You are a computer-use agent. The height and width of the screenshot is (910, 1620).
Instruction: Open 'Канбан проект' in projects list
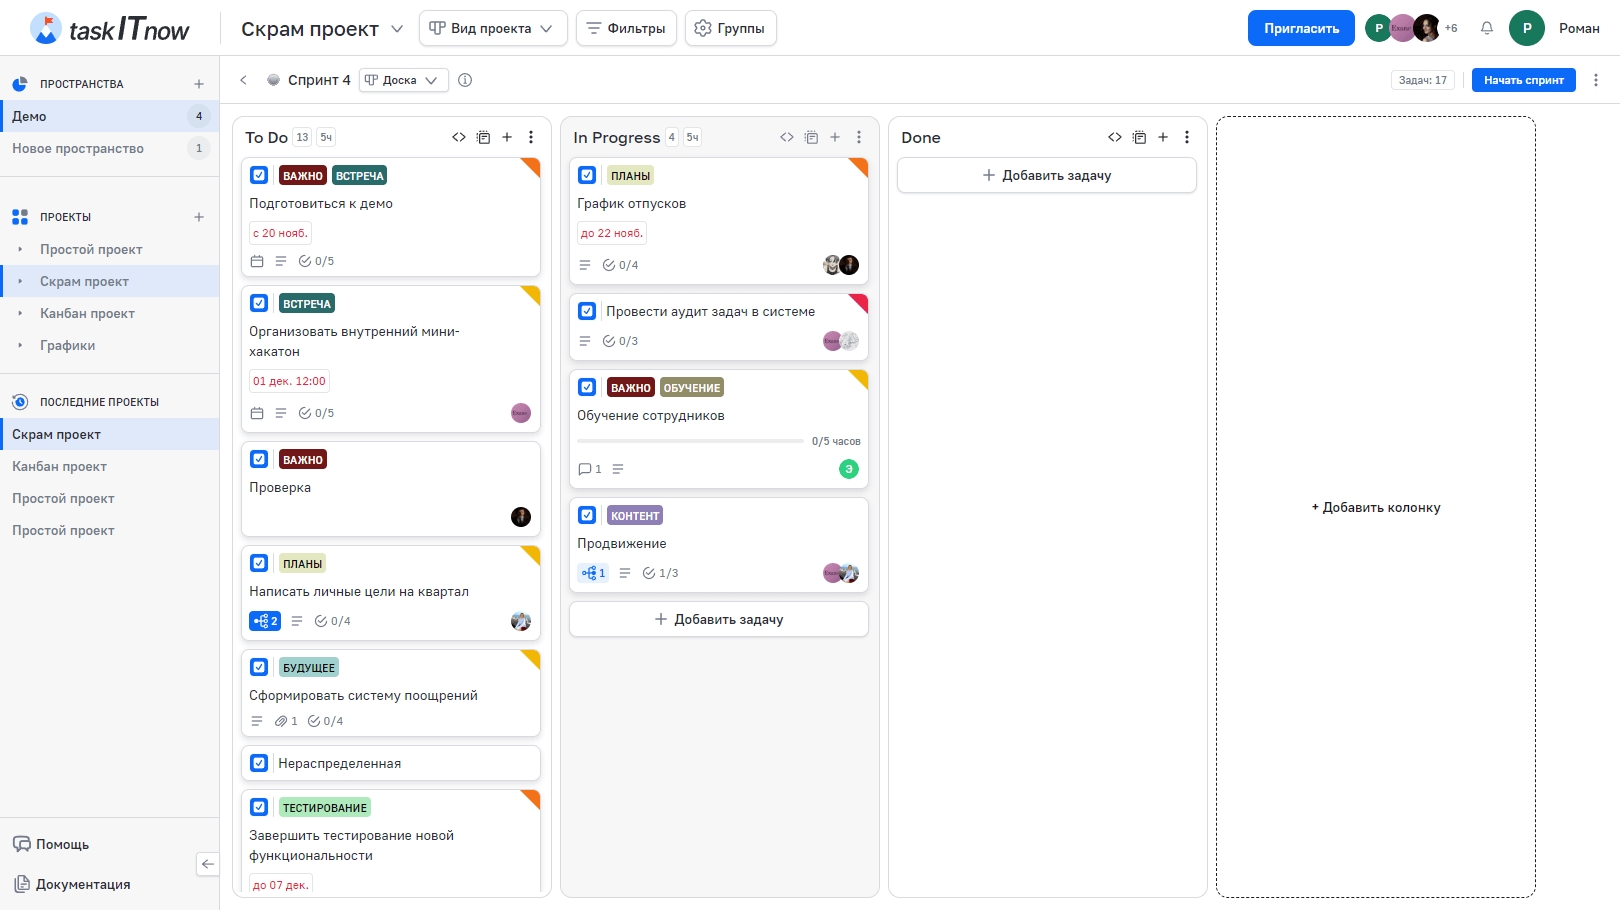[x=87, y=313]
